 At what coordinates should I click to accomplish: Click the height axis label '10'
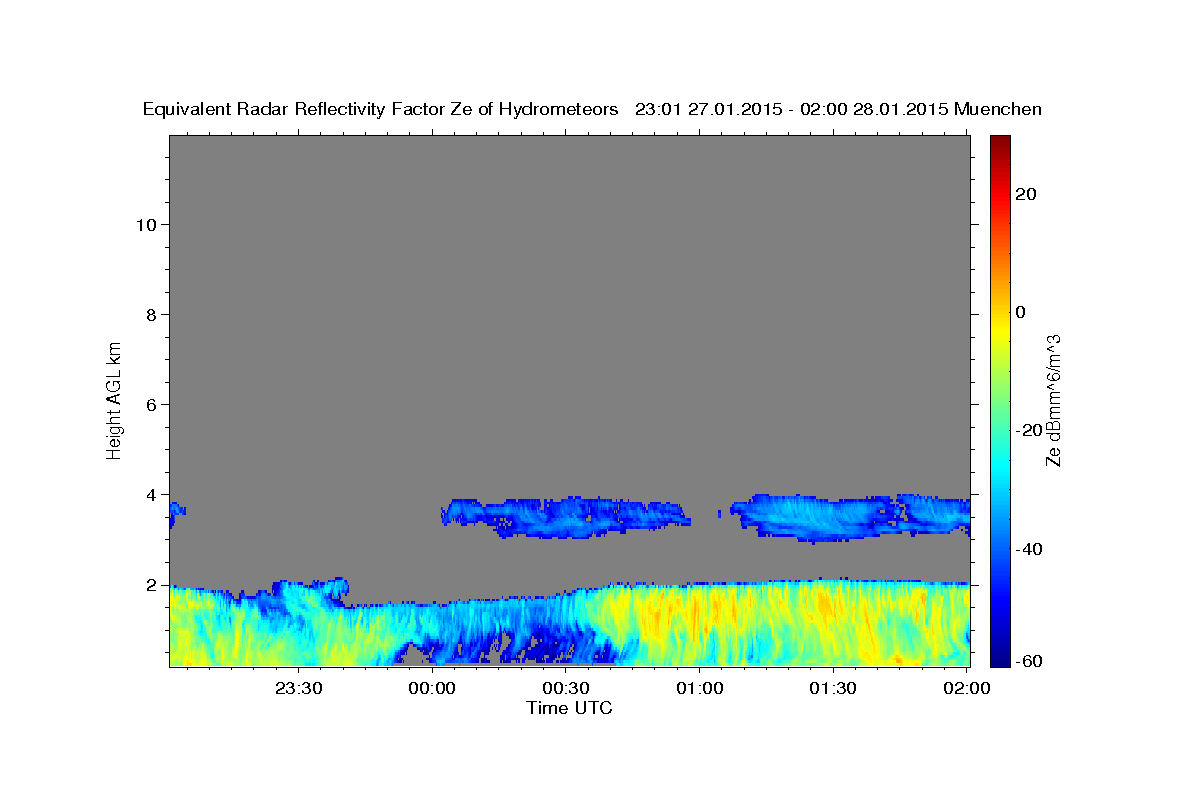147,224
